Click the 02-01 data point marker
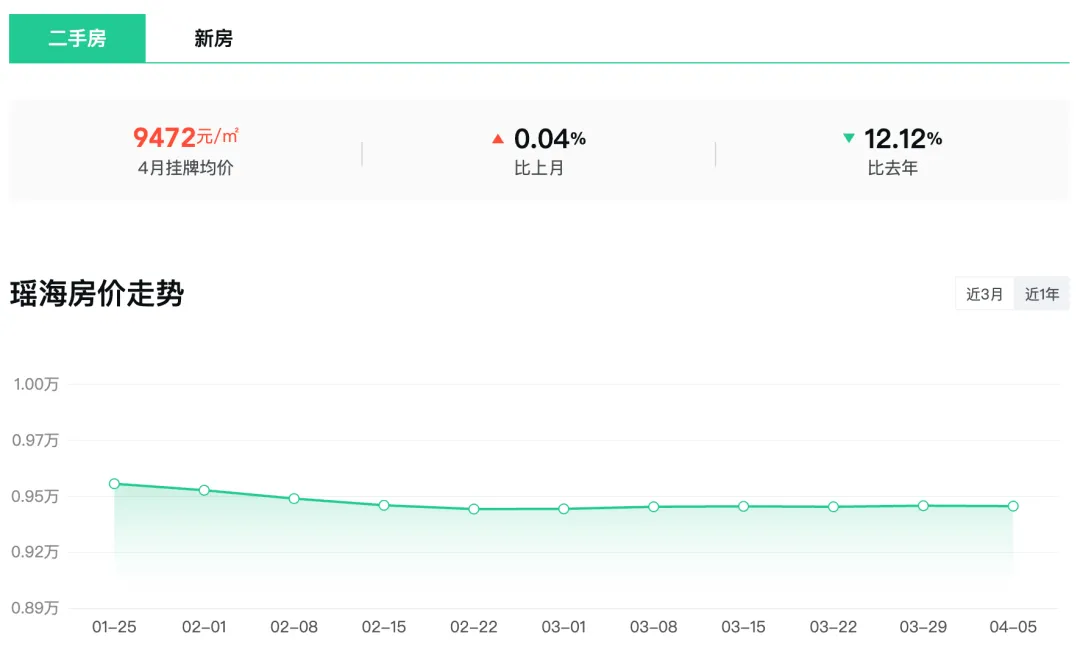 [204, 490]
